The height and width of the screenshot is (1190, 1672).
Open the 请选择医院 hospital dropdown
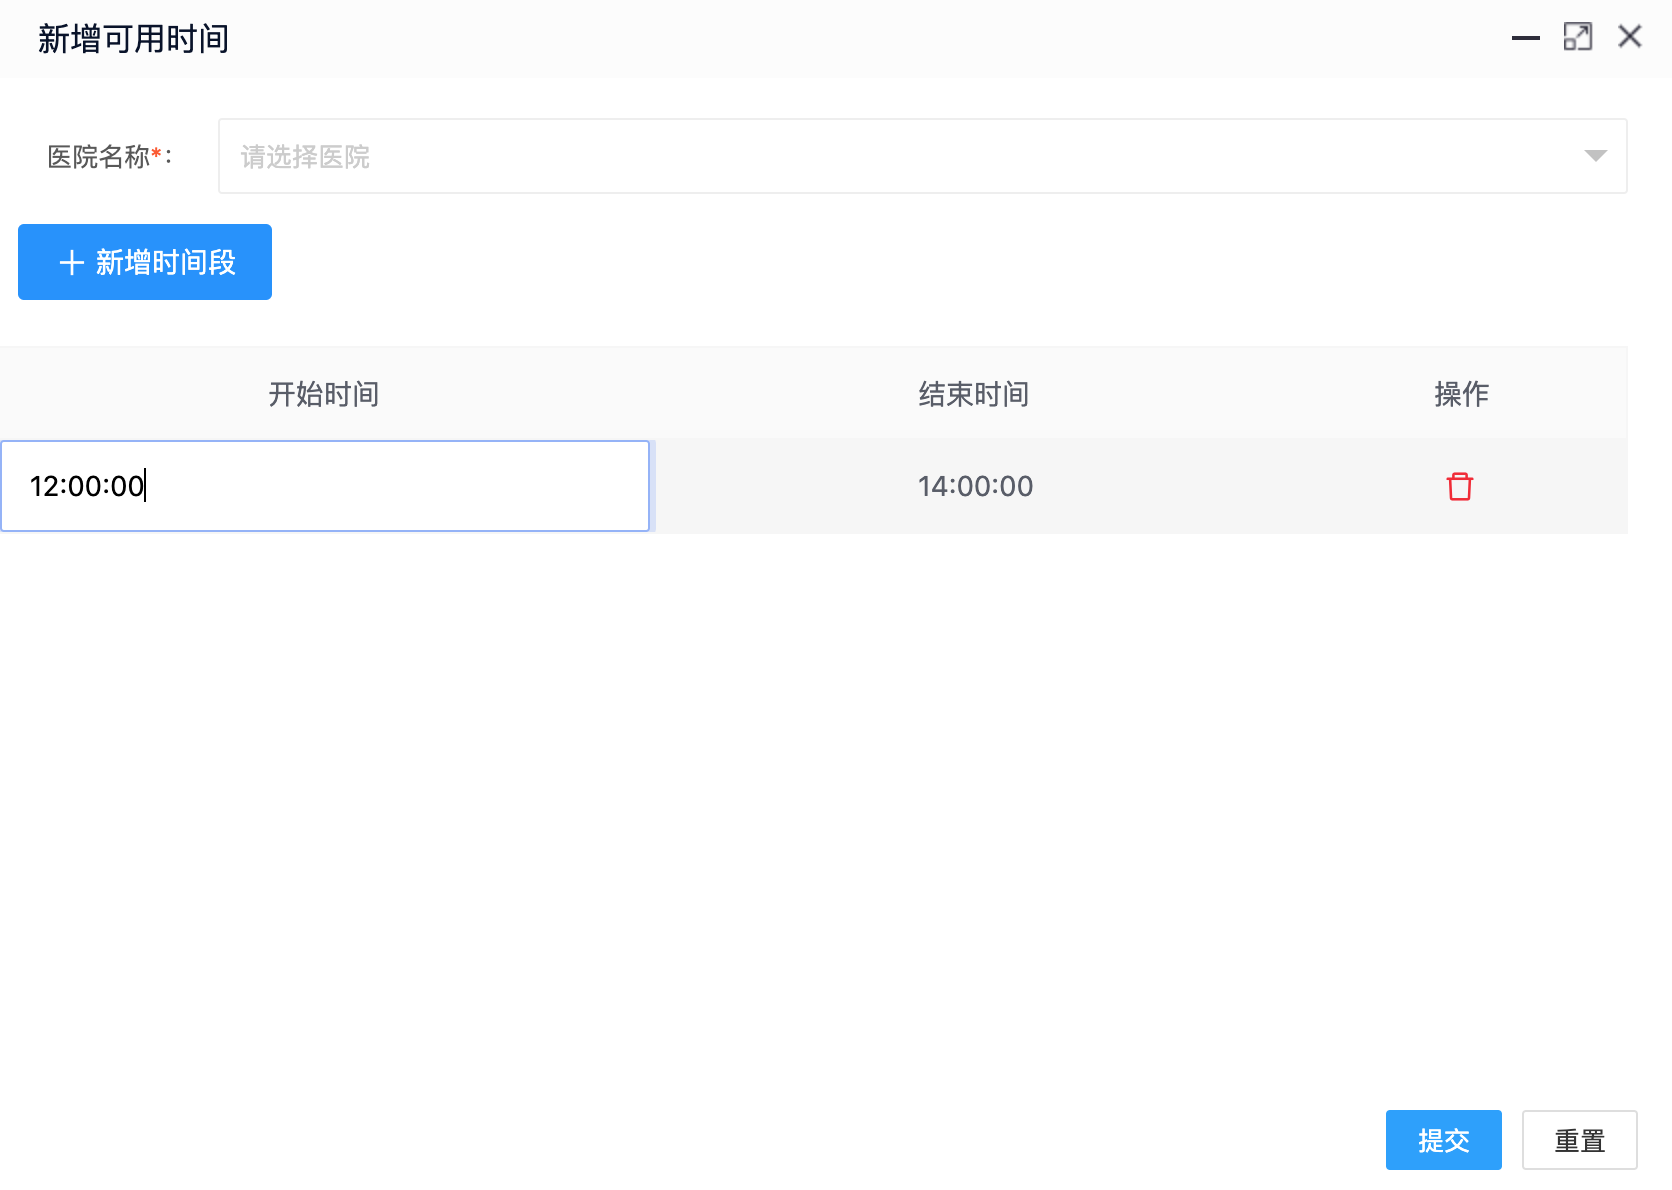tap(922, 156)
